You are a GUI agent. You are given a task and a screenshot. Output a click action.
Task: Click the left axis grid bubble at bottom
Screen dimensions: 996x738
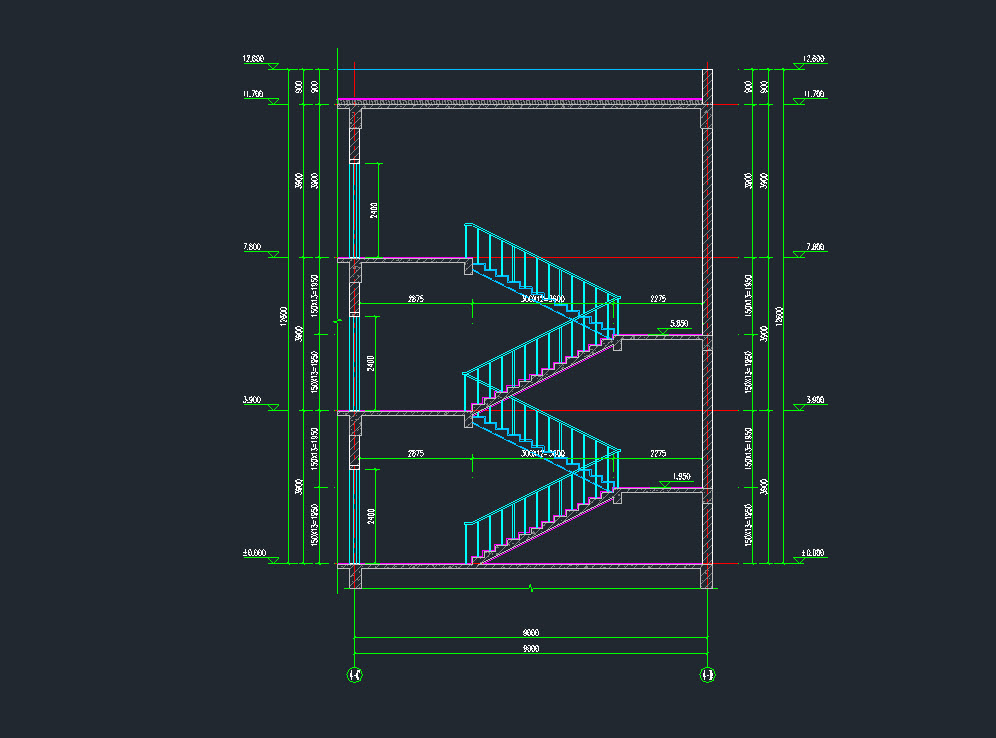point(354,676)
